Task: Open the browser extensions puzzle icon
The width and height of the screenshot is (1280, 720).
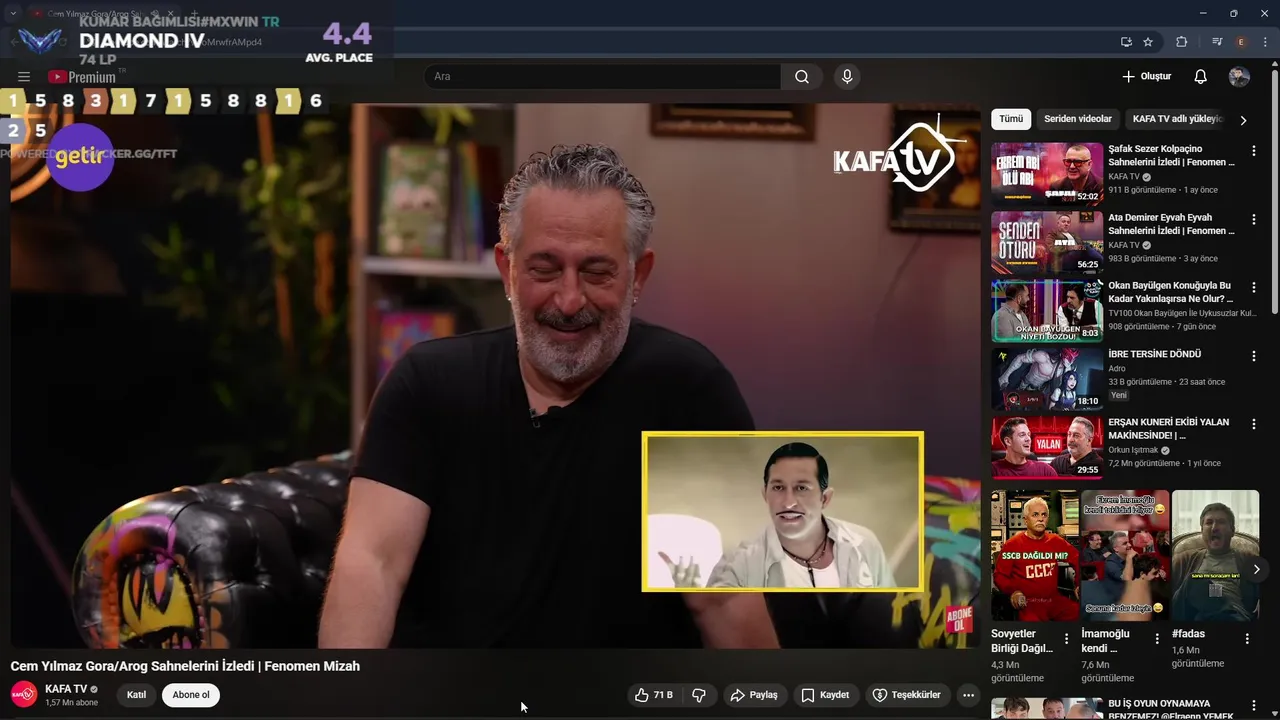Action: point(1181,42)
